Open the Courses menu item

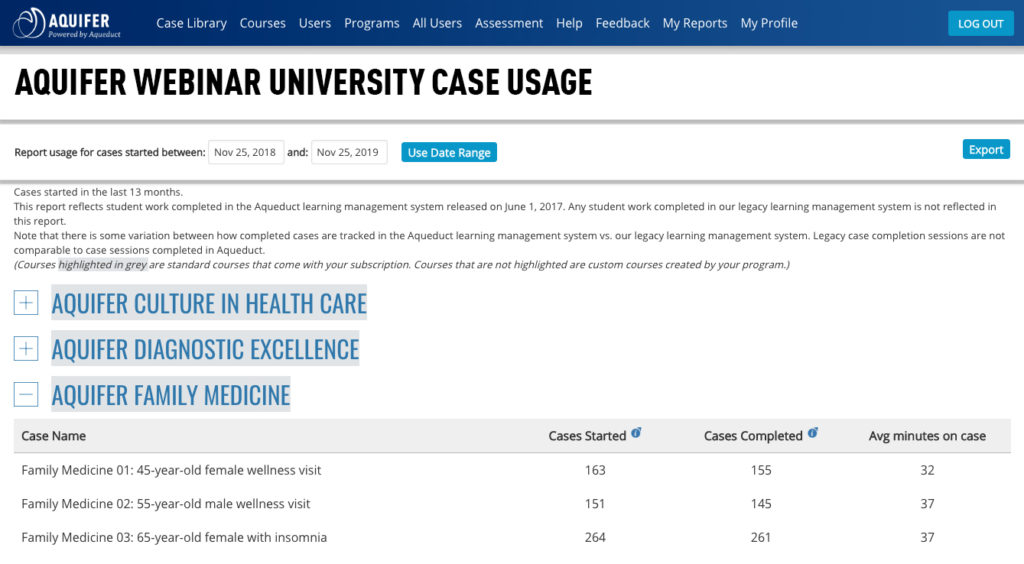click(x=263, y=23)
